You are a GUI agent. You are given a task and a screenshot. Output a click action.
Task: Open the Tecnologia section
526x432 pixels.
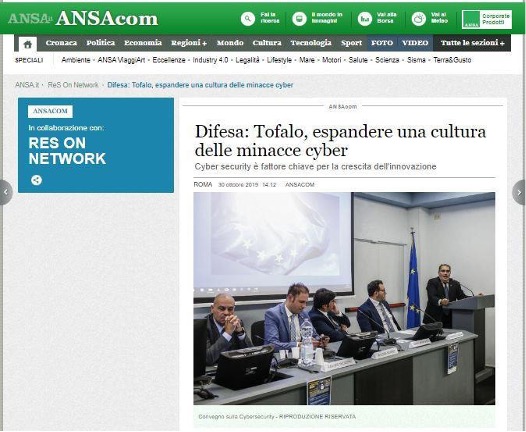[311, 43]
